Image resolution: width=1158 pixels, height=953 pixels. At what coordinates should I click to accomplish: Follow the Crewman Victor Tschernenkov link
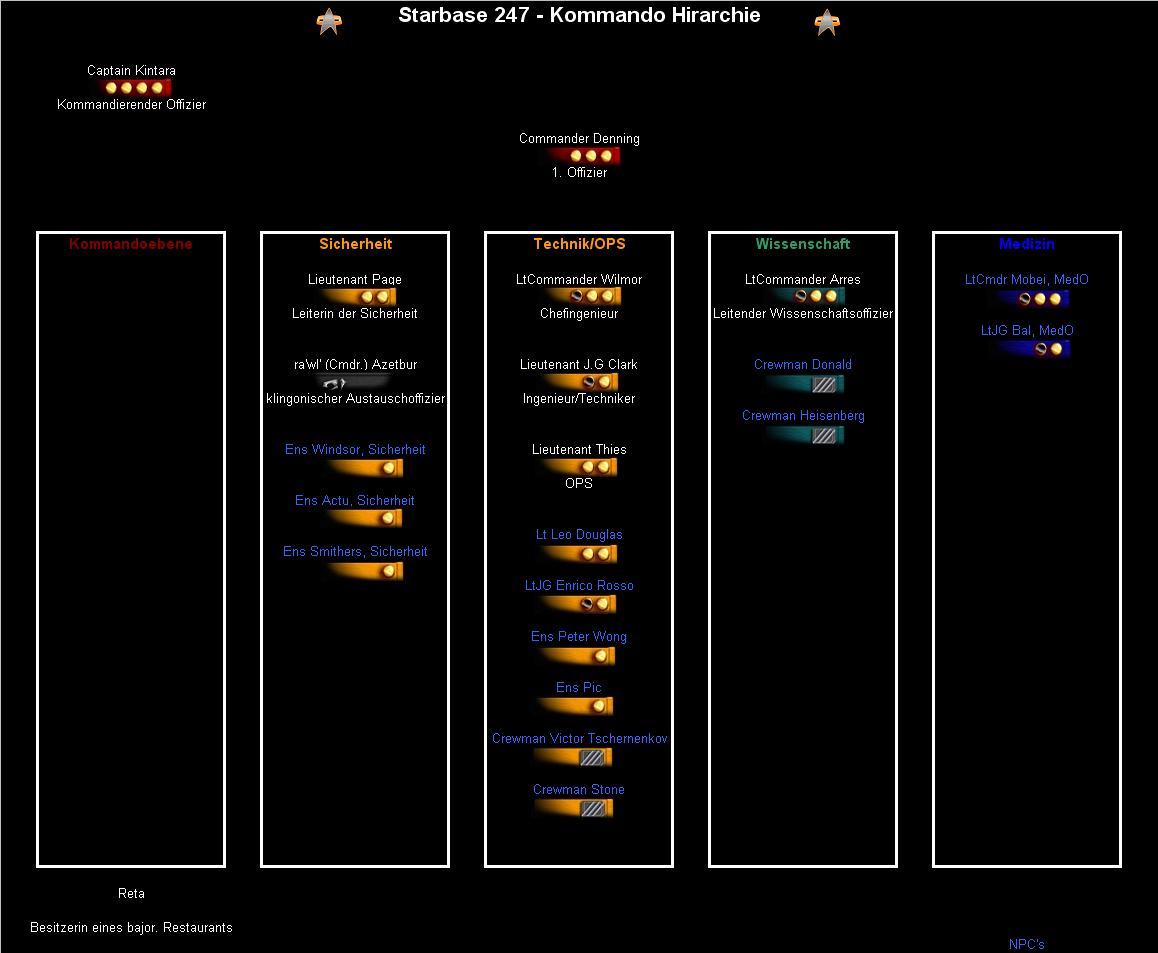coord(579,739)
